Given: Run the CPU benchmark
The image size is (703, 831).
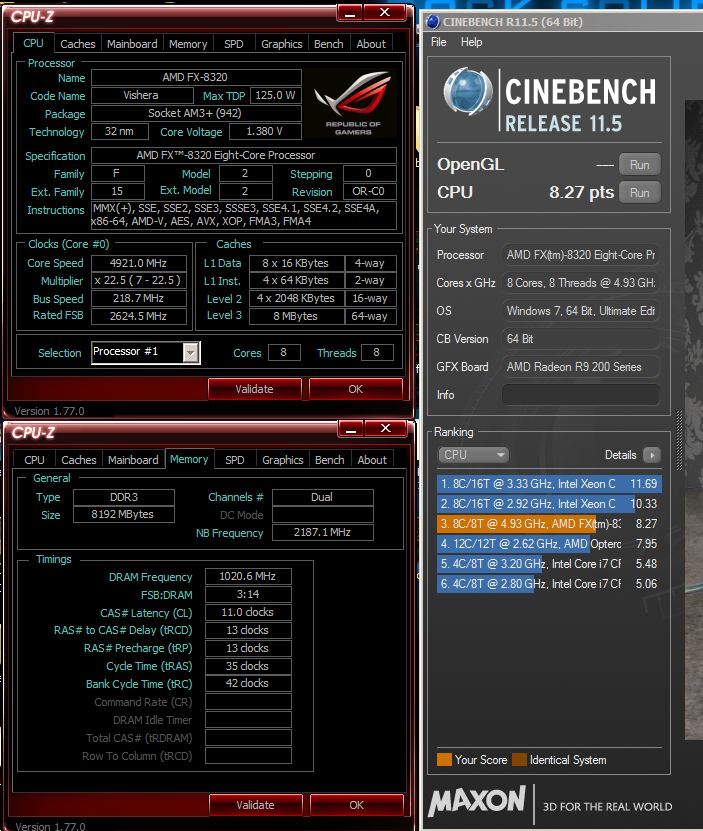Looking at the screenshot, I should coord(640,192).
